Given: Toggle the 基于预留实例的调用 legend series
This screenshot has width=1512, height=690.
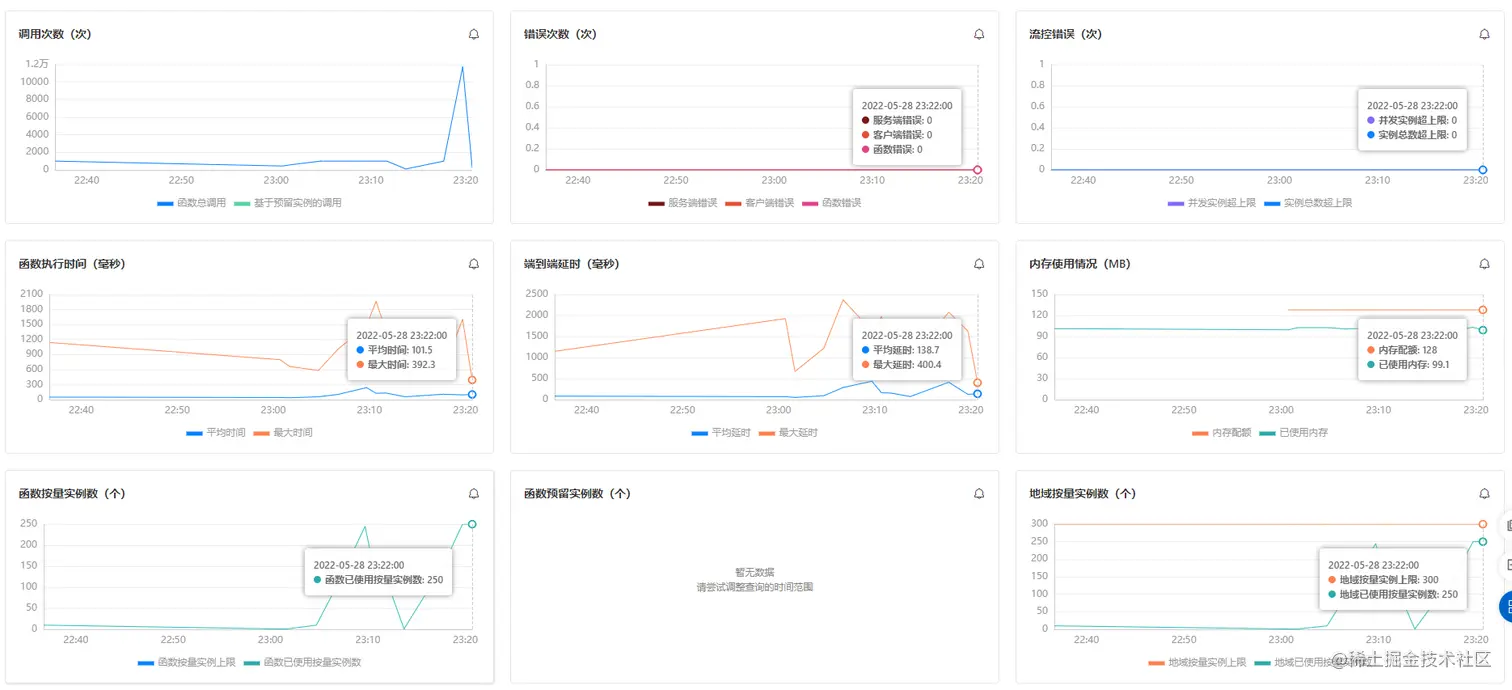Looking at the screenshot, I should click(x=288, y=203).
